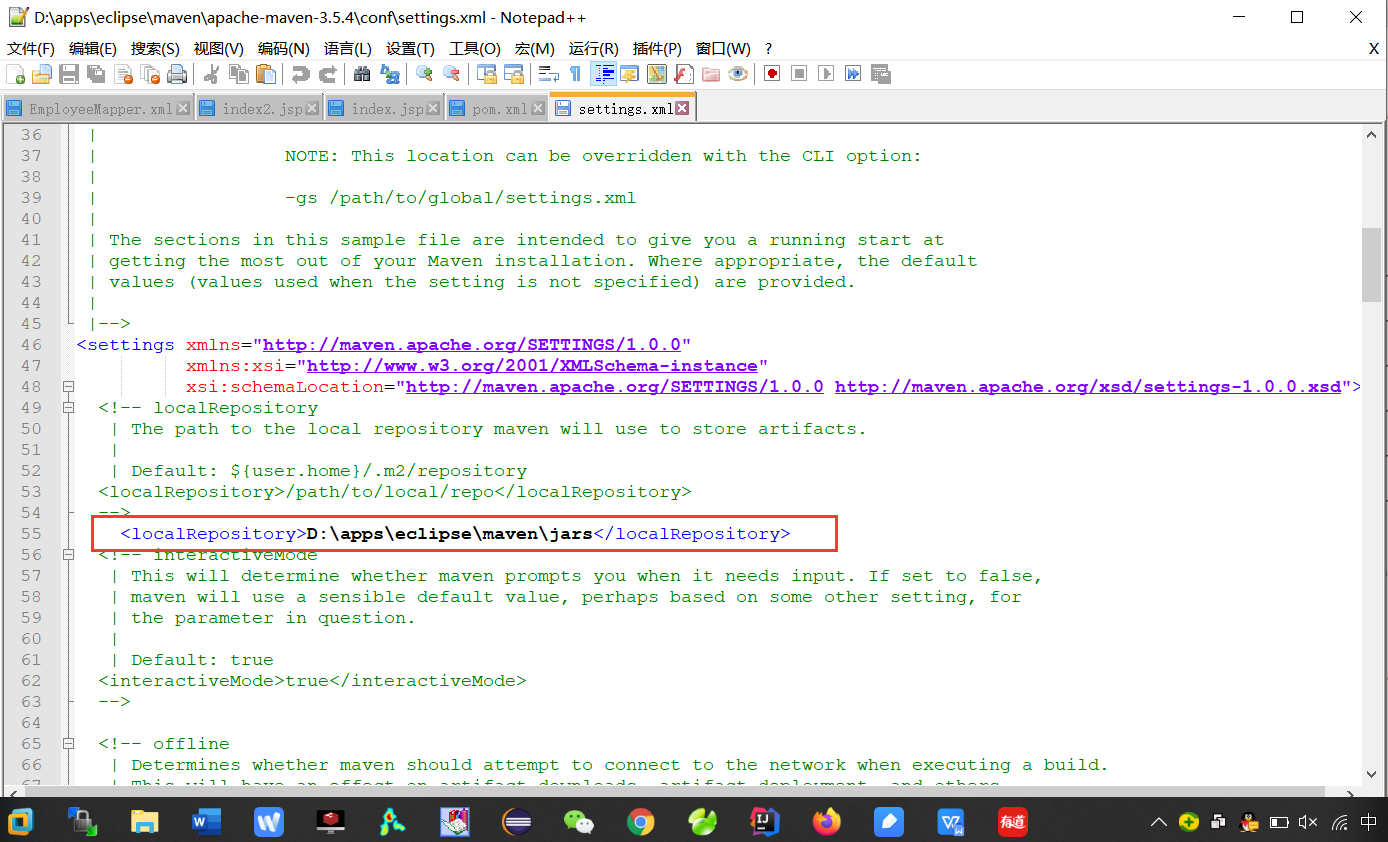Open Folder as Workspace icon

pyautogui.click(x=710, y=74)
